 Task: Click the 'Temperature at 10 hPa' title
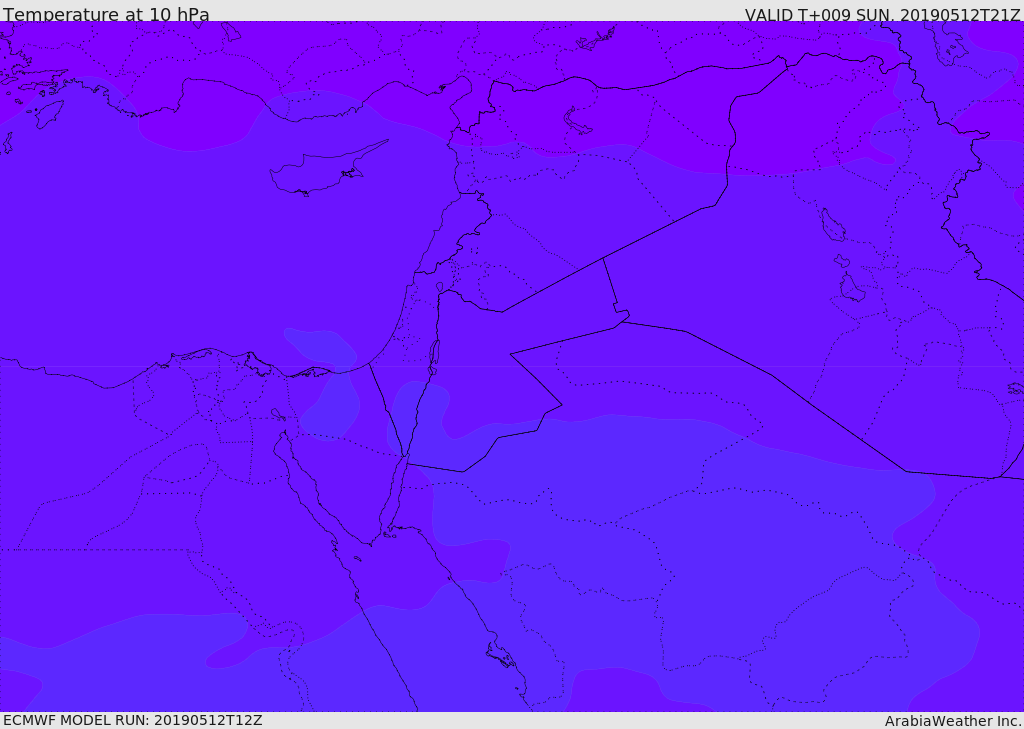click(106, 14)
